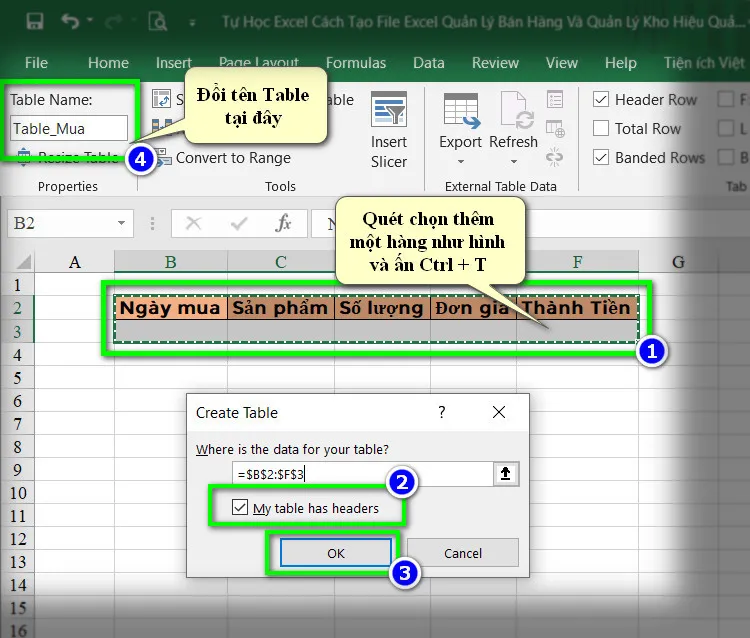Image resolution: width=750 pixels, height=638 pixels.
Task: Open the Undo history dropdown arrow
Action: [x=90, y=20]
